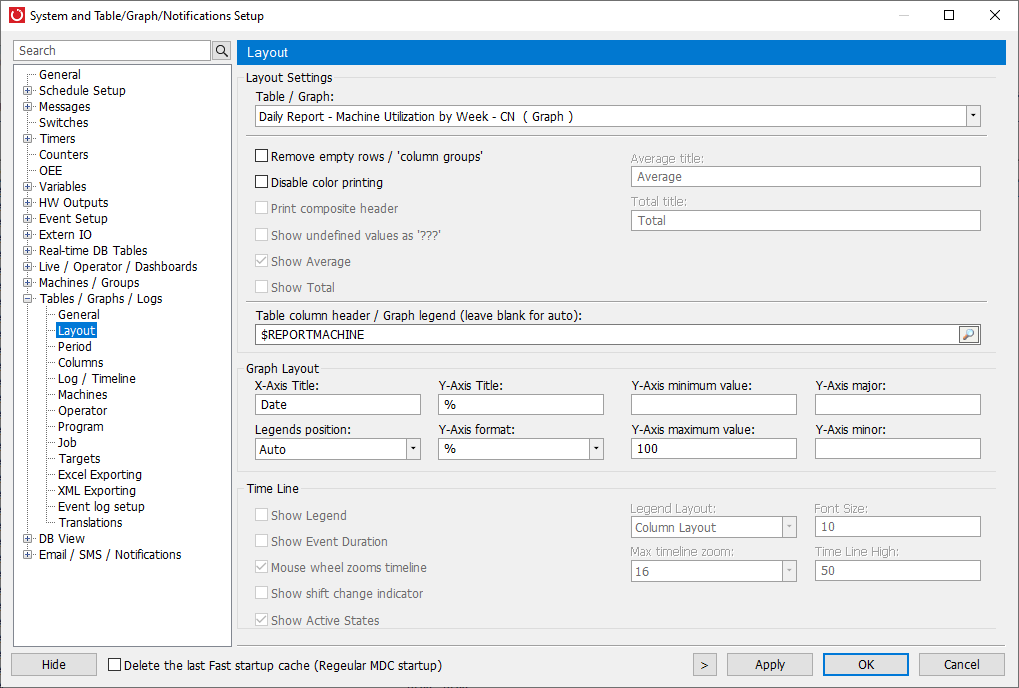Select top-level General in the tree

point(60,75)
